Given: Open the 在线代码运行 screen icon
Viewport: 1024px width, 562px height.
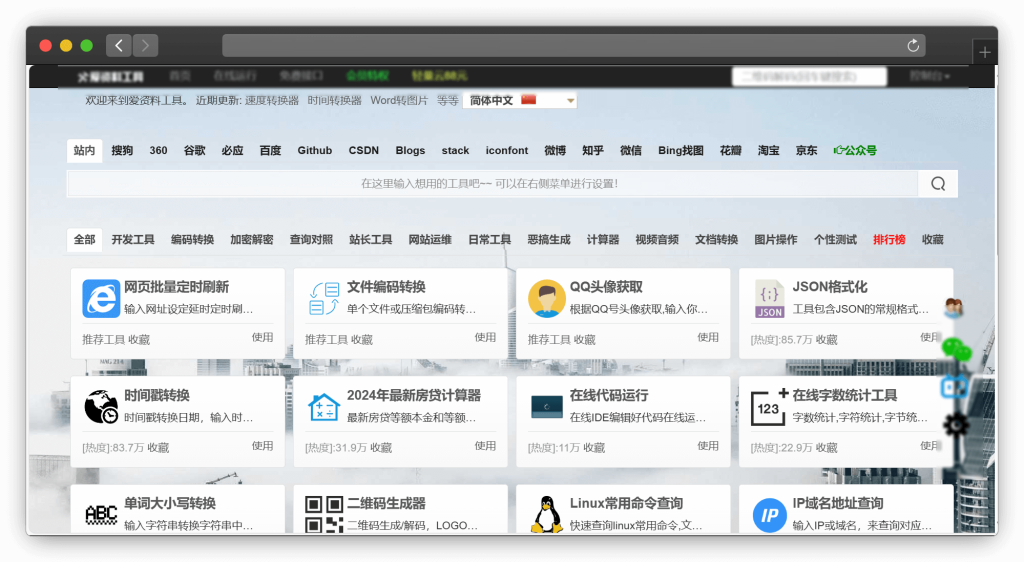Looking at the screenshot, I should click(547, 407).
